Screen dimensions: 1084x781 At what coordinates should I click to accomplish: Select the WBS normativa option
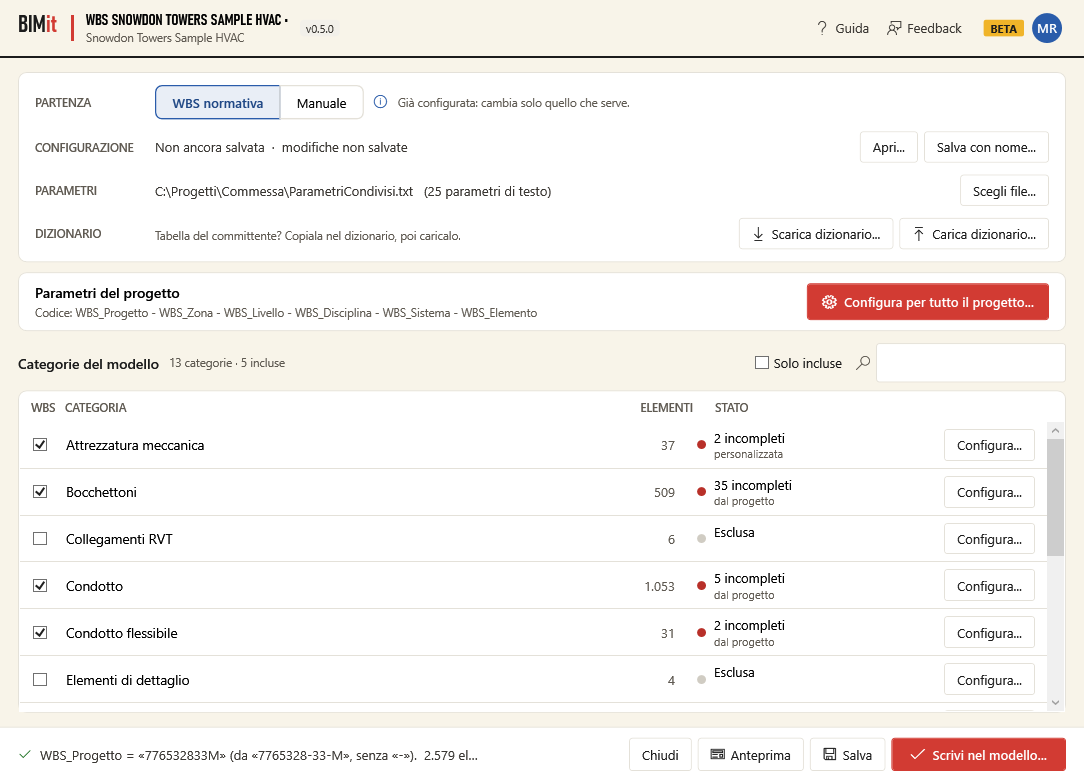click(218, 103)
